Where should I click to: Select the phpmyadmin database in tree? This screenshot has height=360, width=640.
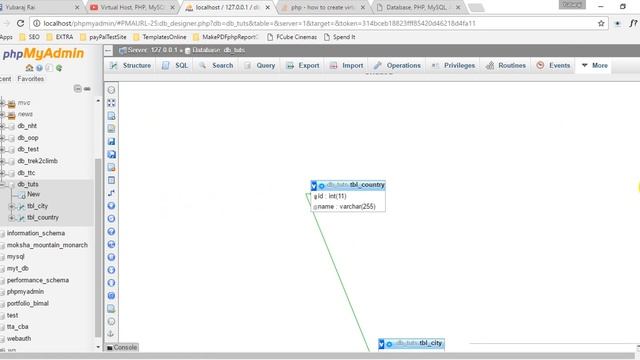[25, 292]
